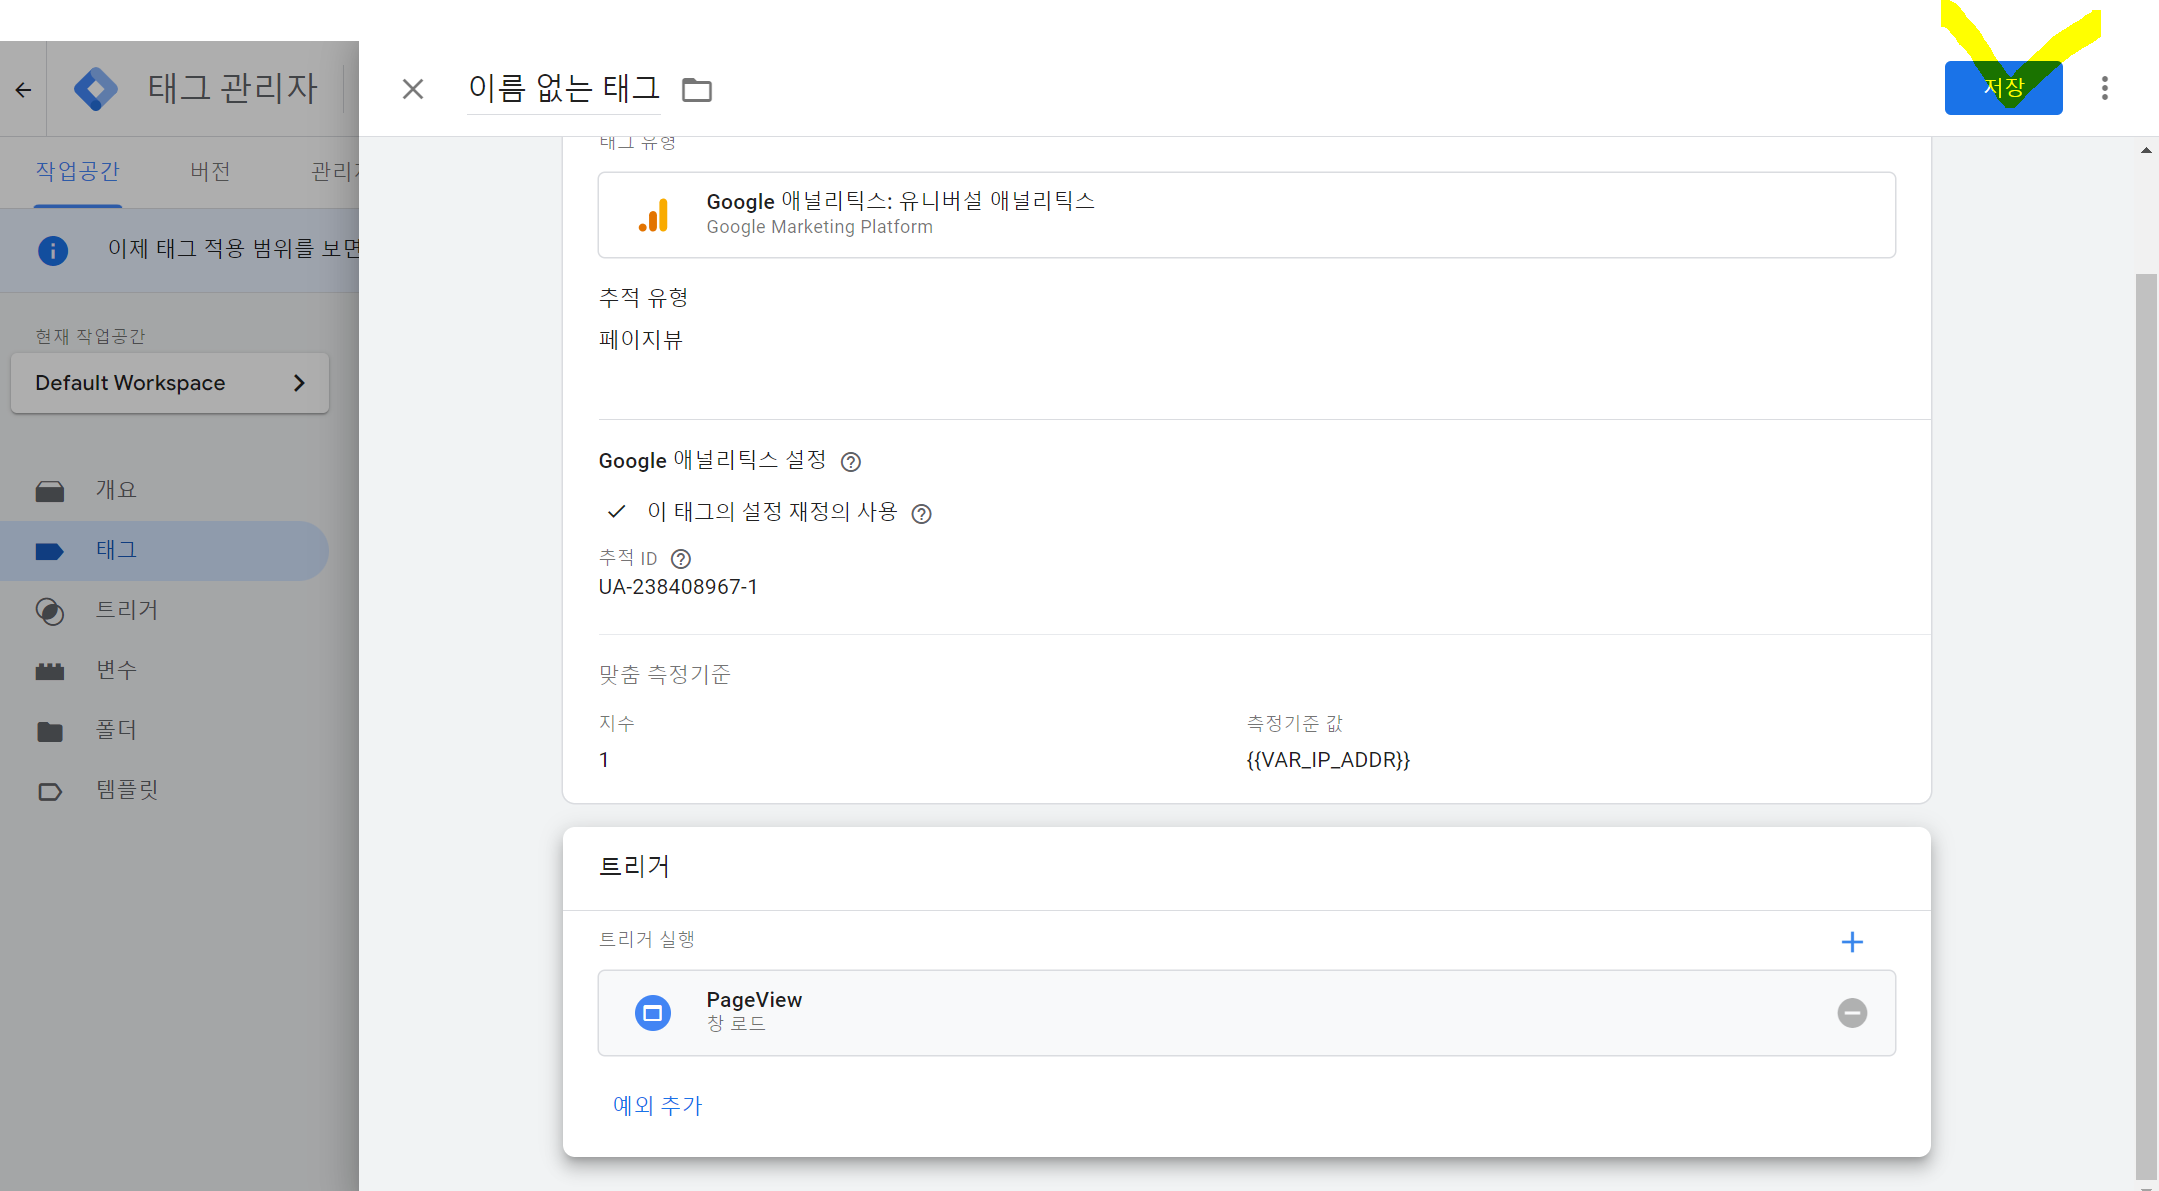Expand Default Workspace selector
The image size is (2159, 1191).
[170, 383]
